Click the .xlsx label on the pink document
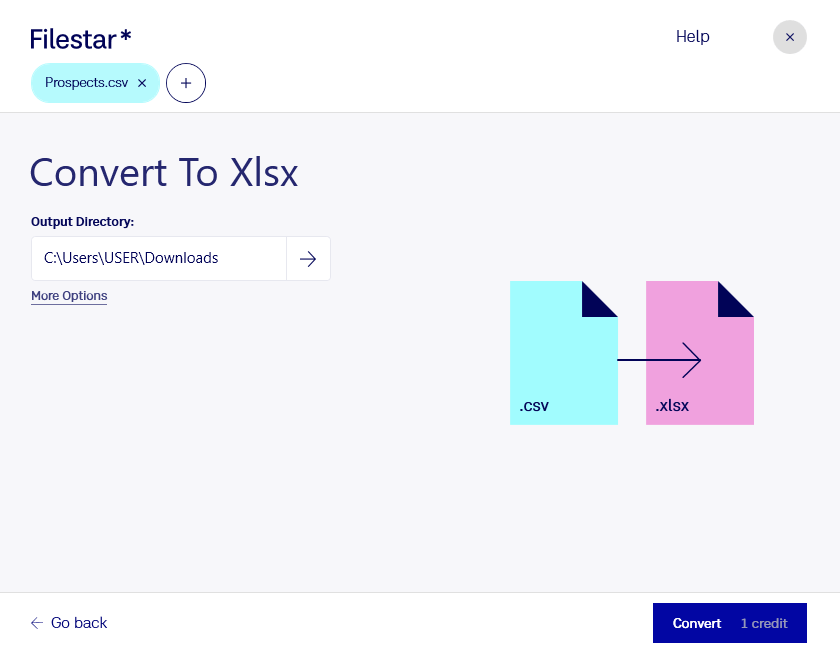 [x=672, y=405]
